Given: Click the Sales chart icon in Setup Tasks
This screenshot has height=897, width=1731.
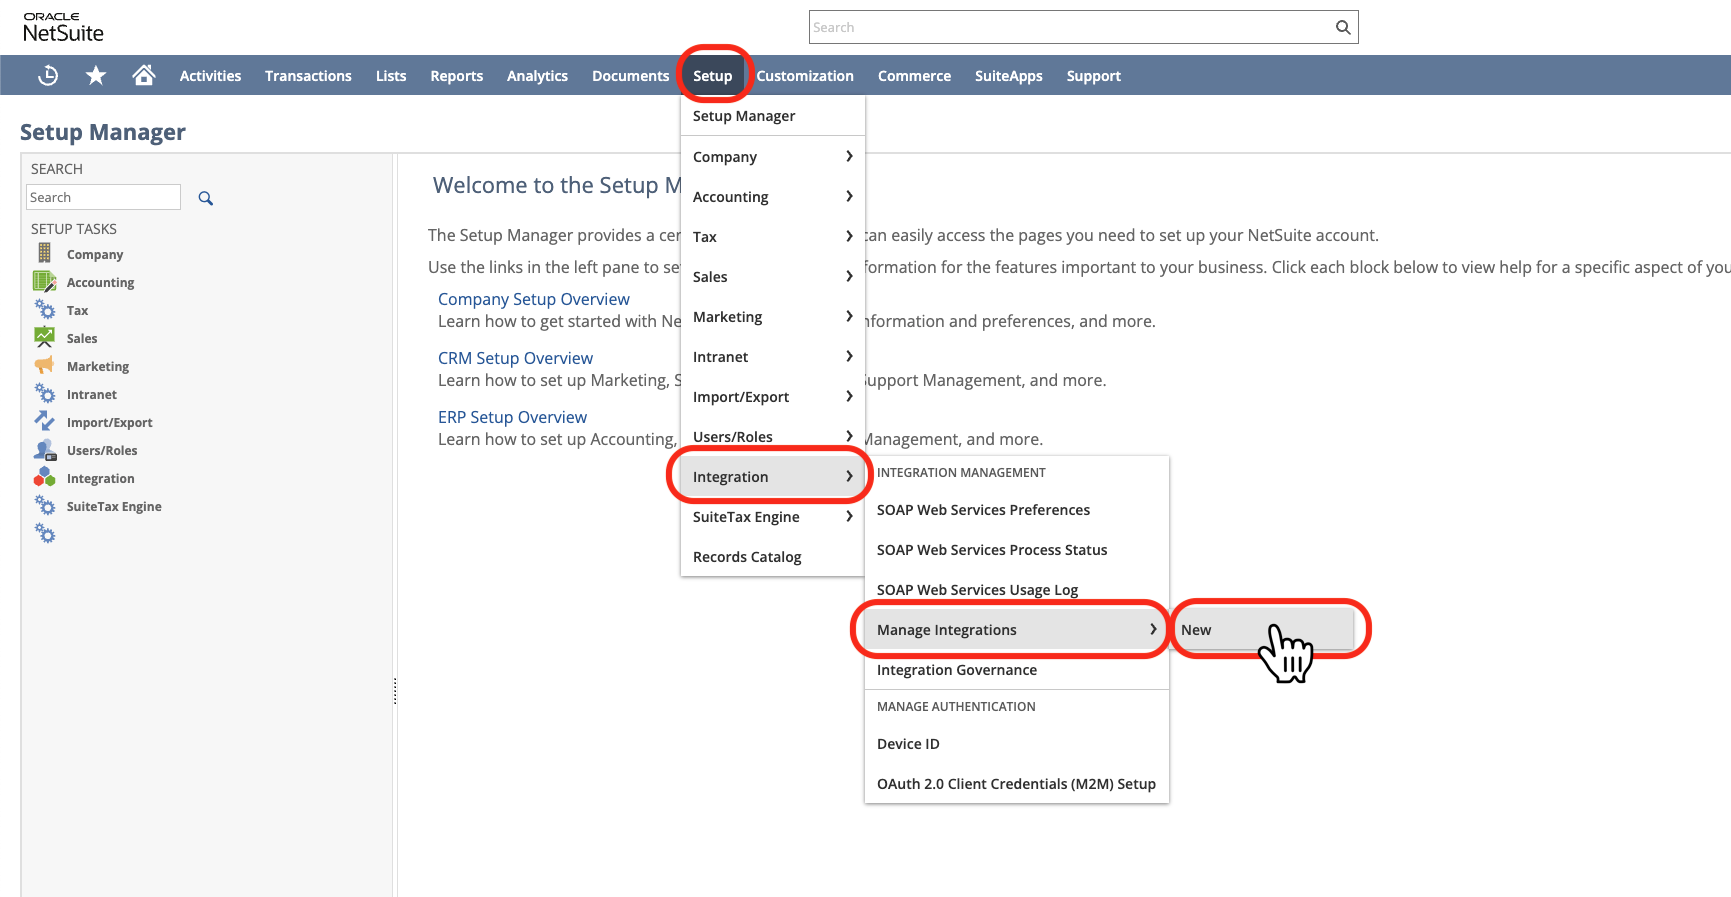Looking at the screenshot, I should [44, 337].
